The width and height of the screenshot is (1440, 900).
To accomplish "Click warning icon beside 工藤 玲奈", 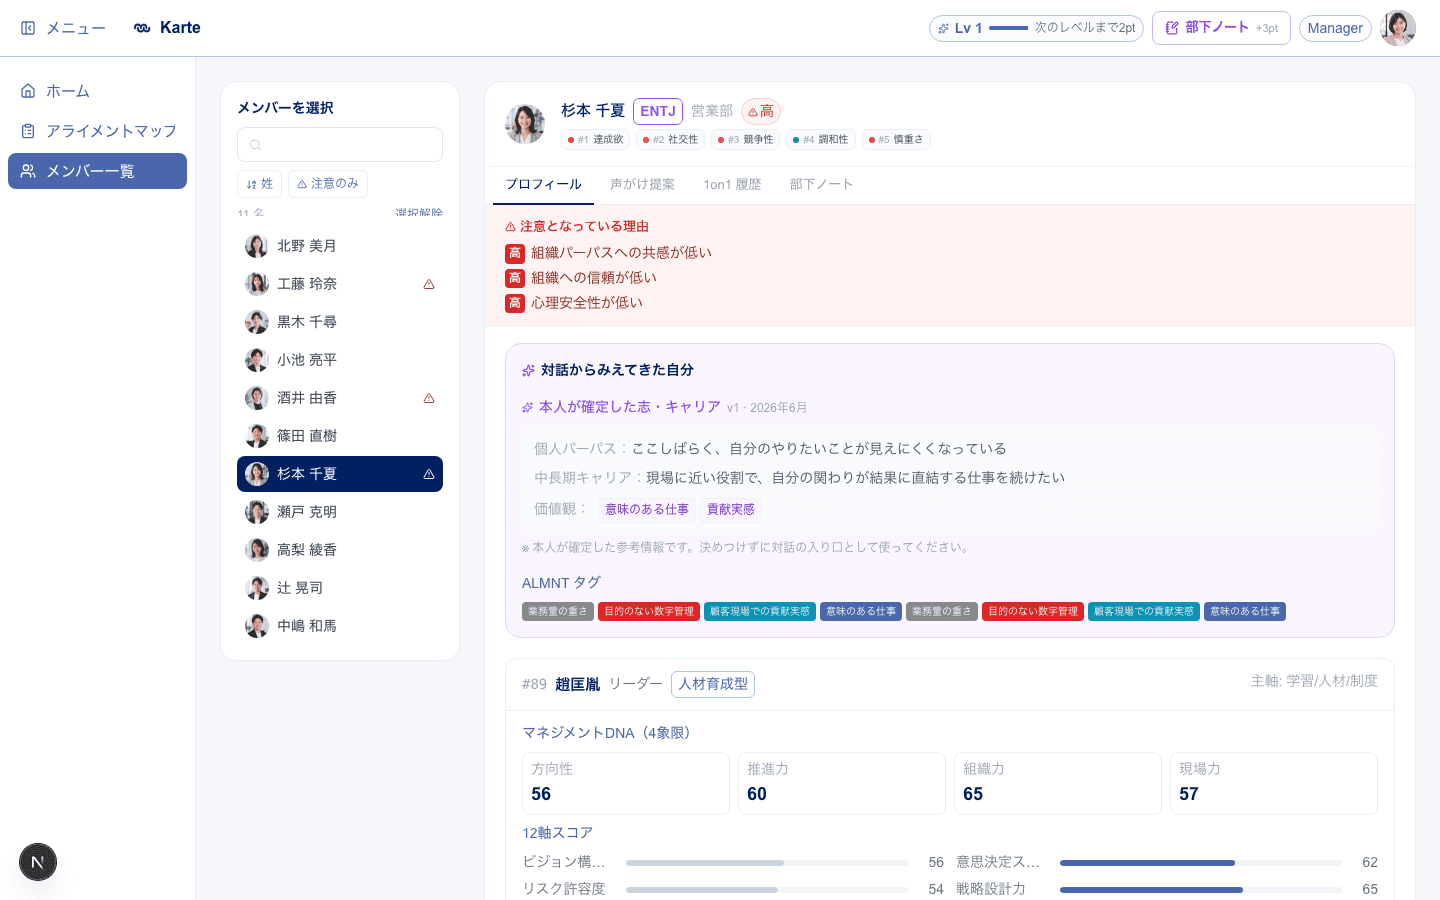I will pos(429,284).
